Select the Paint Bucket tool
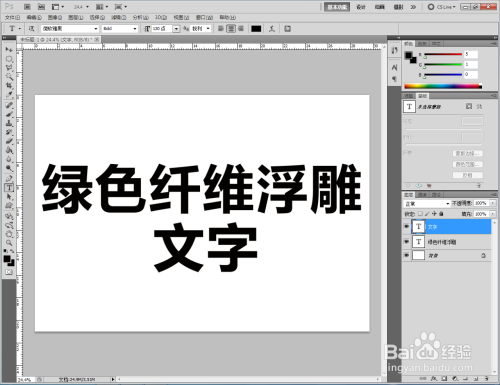This screenshot has width=500, height=385. point(9,150)
